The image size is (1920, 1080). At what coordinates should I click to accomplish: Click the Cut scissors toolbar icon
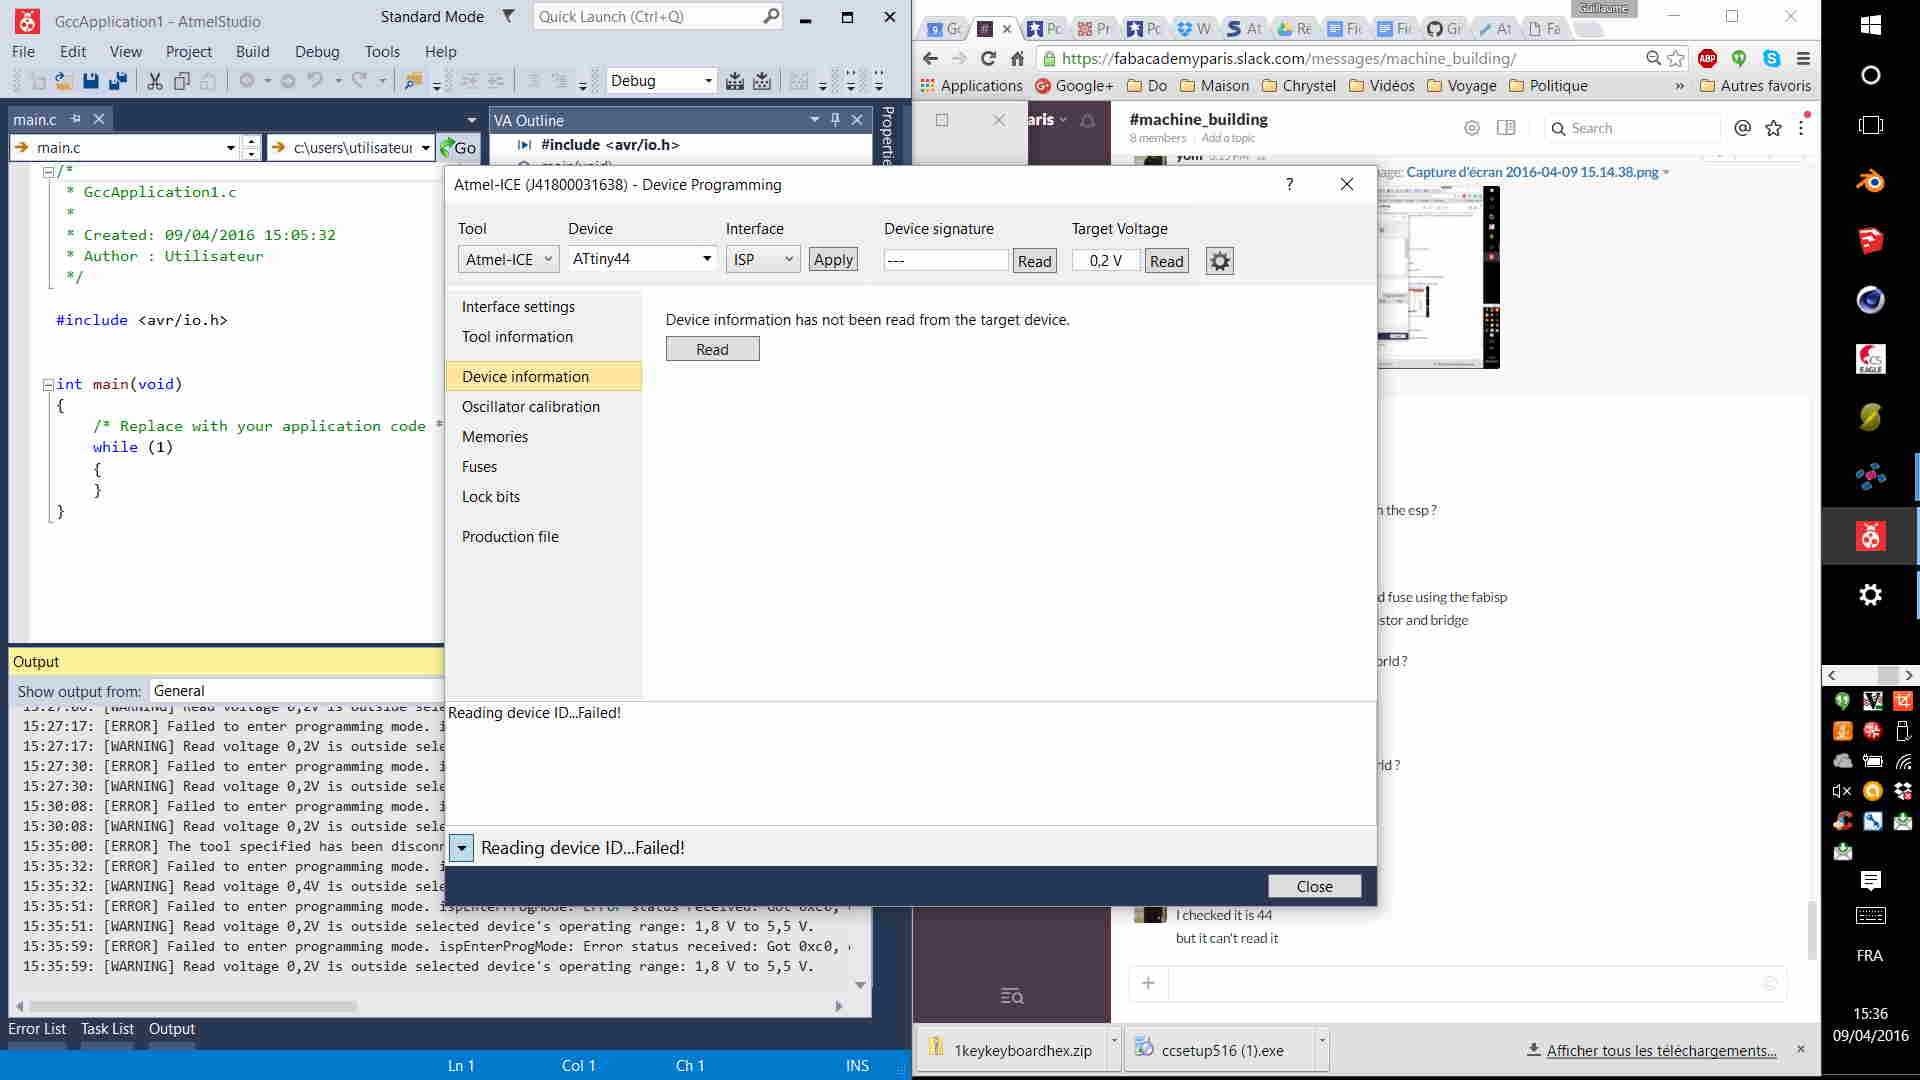point(155,81)
